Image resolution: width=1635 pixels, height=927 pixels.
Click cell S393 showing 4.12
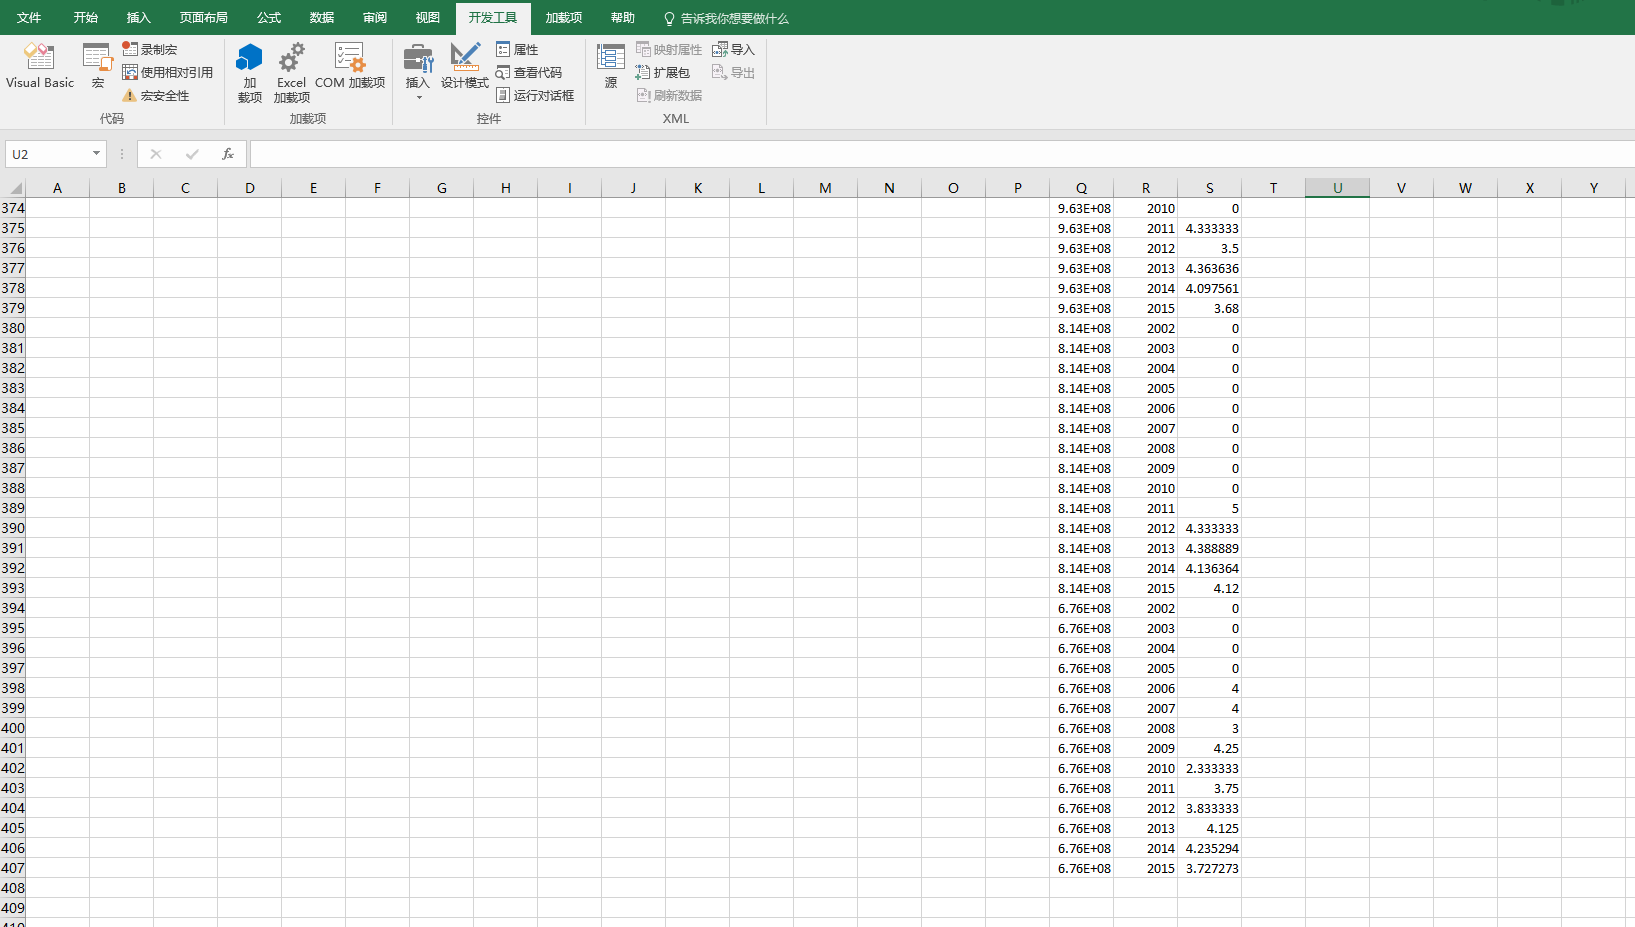(1209, 588)
